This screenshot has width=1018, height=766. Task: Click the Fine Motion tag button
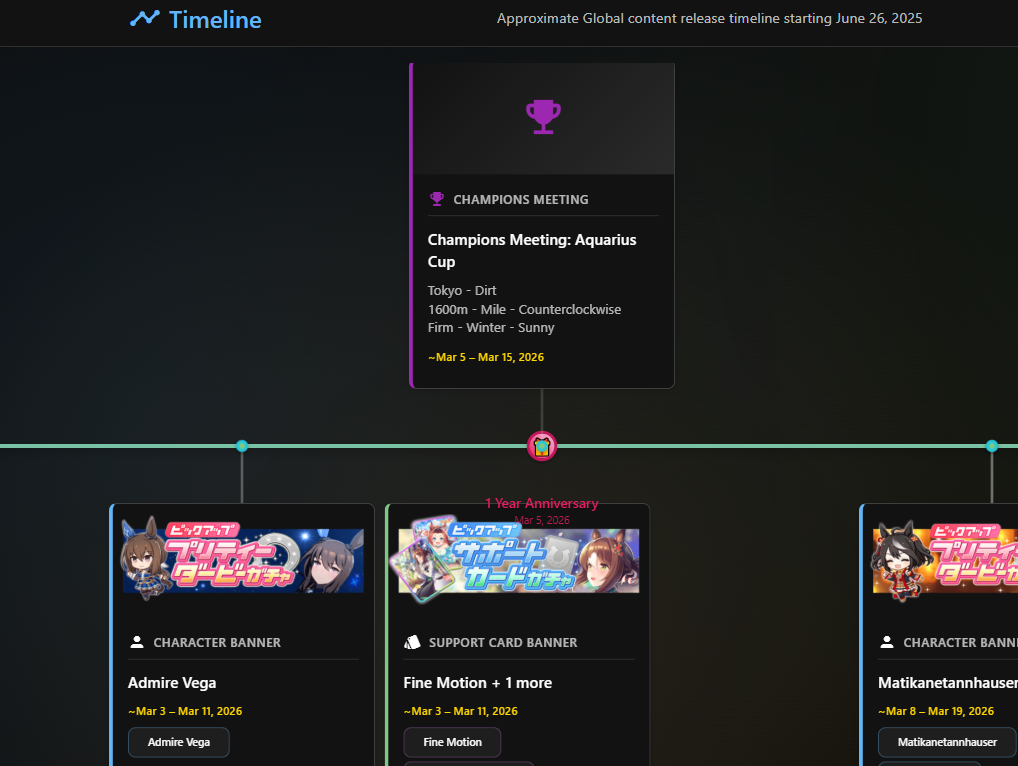453,742
